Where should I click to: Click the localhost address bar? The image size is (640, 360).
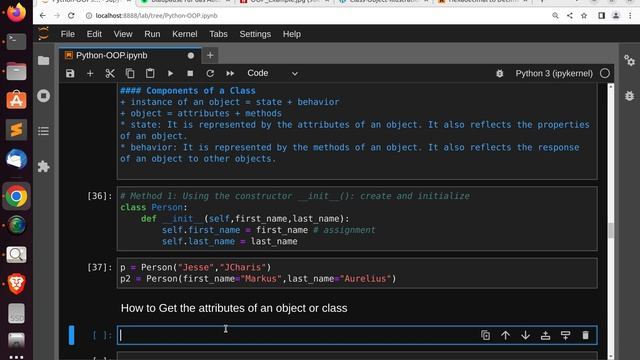(x=156, y=16)
